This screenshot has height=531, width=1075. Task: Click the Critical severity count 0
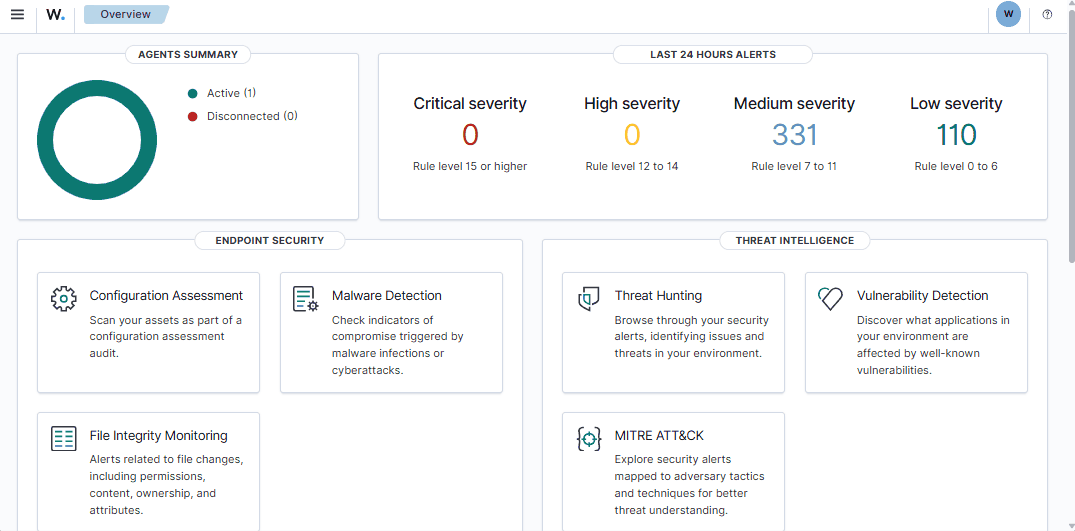point(470,135)
